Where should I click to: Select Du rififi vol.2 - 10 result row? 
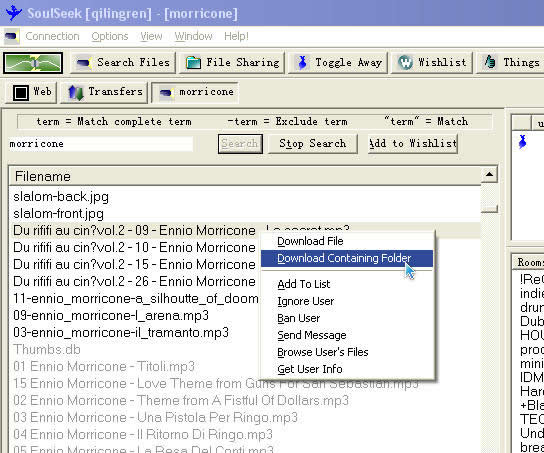pos(135,248)
